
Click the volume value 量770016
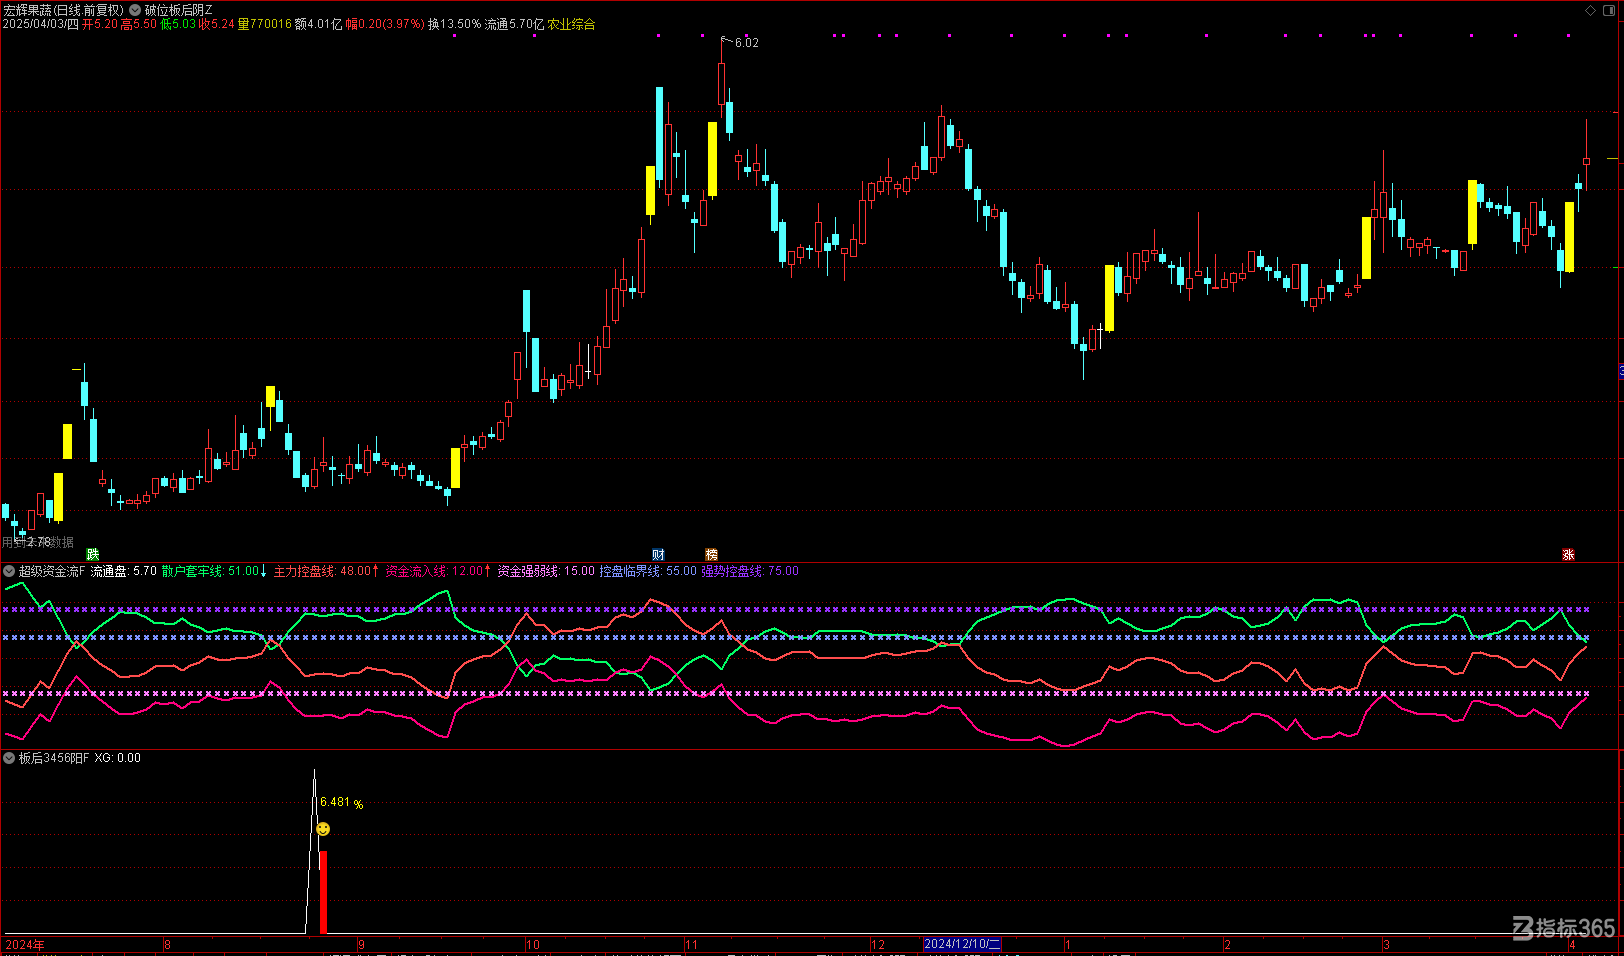[x=265, y=24]
